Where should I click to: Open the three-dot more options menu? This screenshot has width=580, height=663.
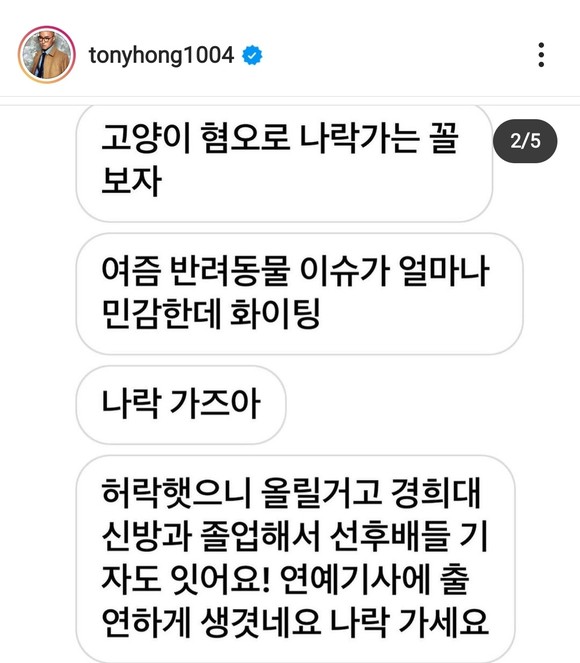tap(541, 55)
